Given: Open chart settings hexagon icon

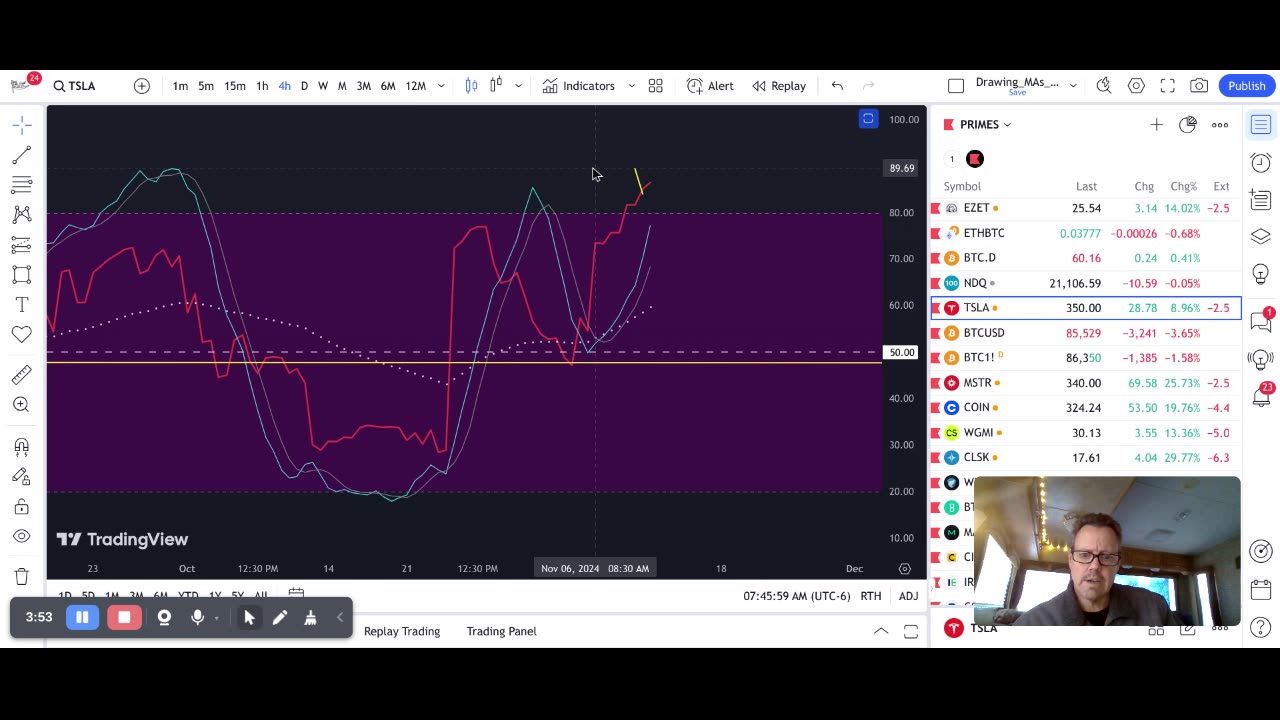Looking at the screenshot, I should click(1136, 86).
